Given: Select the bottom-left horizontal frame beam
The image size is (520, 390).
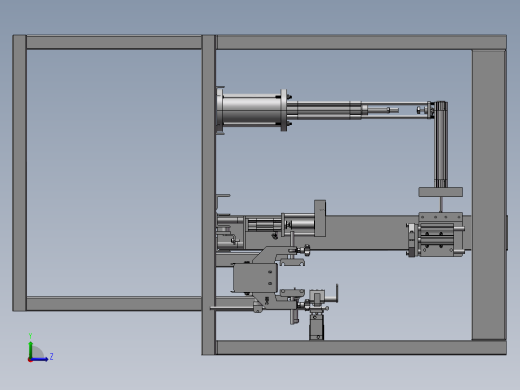Looking at the screenshot, I should coord(114,304).
